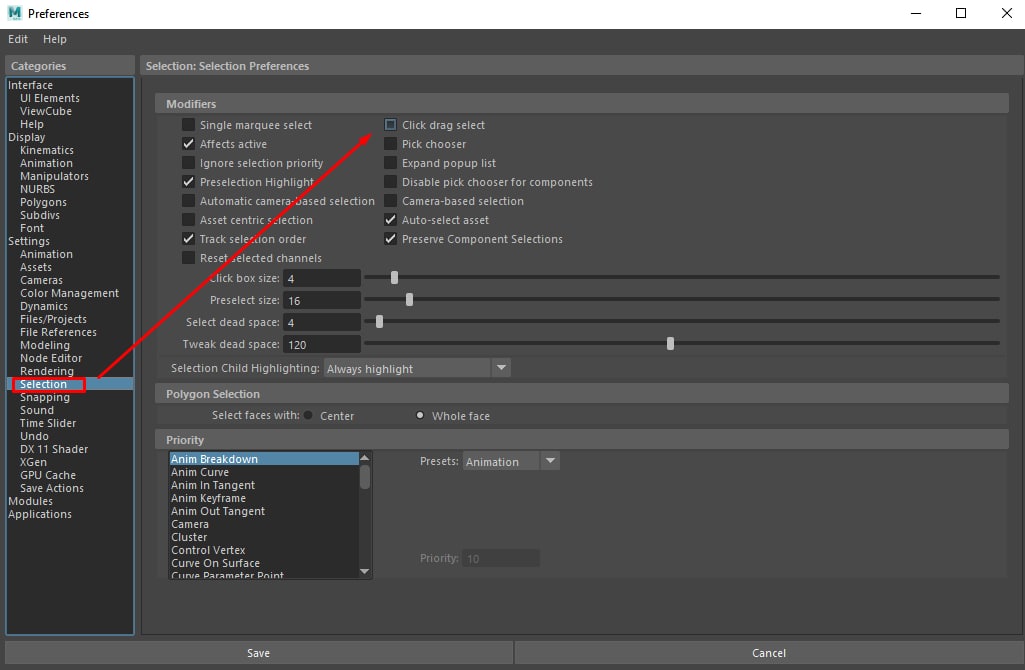Viewport: 1025px width, 670px height.
Task: Click the Click box size slider handle
Action: coord(394,278)
